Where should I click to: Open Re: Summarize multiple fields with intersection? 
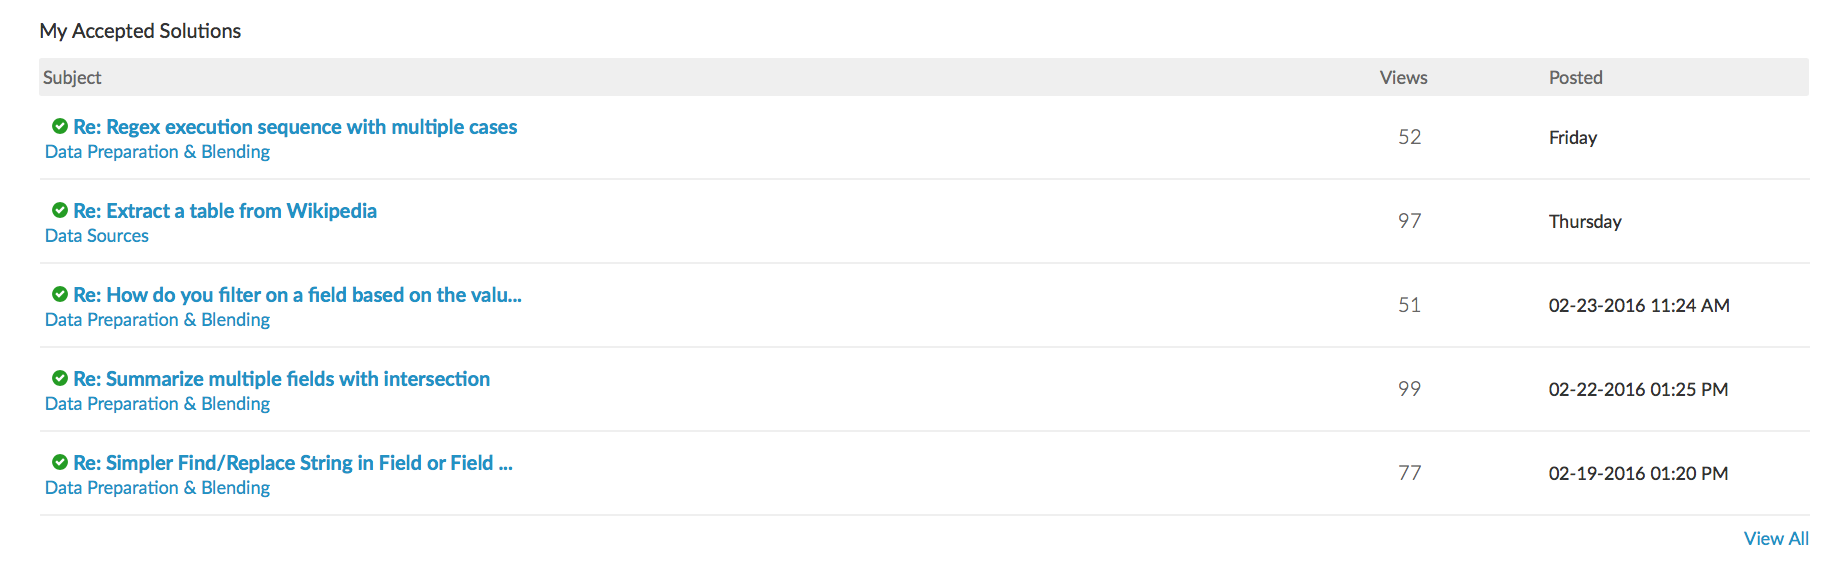(x=281, y=379)
